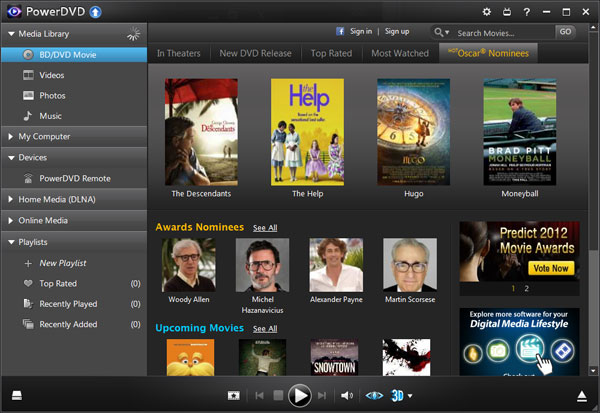Expand the Online Media section
600x413 pixels.
tap(11, 220)
